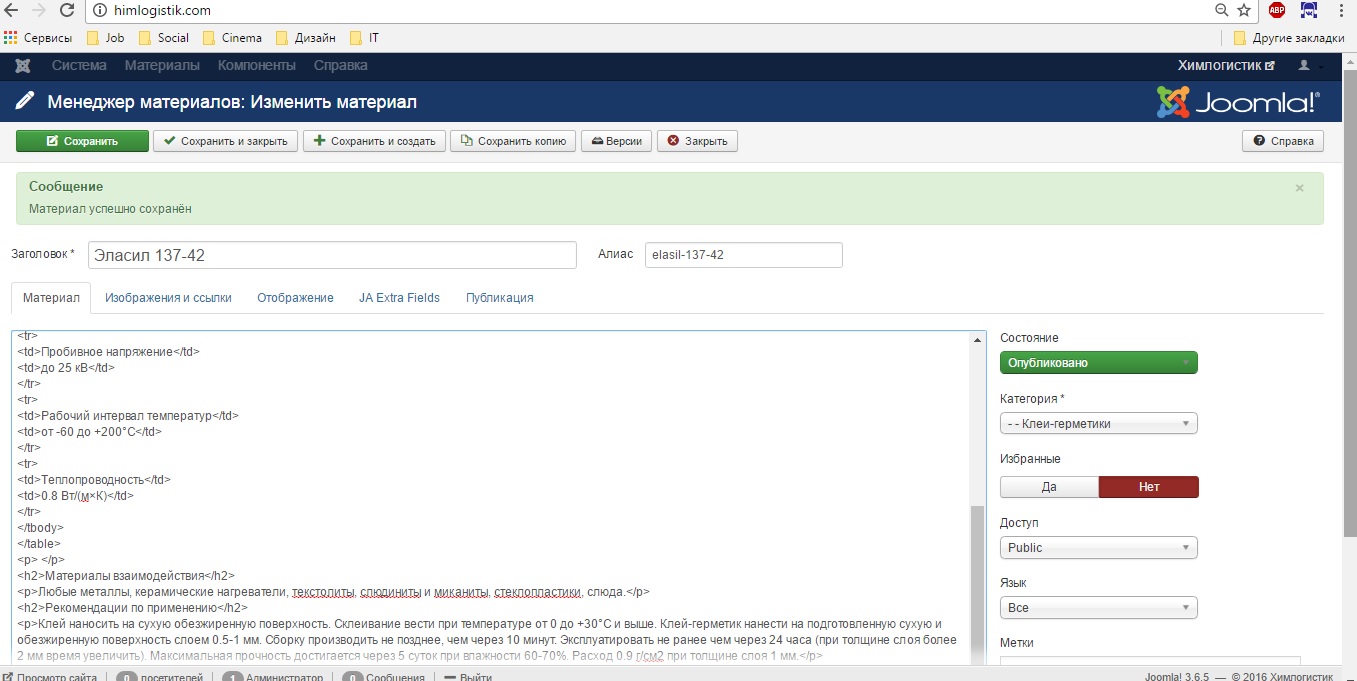Set Избранные to Нет
The width and height of the screenshot is (1357, 681).
pos(1148,487)
